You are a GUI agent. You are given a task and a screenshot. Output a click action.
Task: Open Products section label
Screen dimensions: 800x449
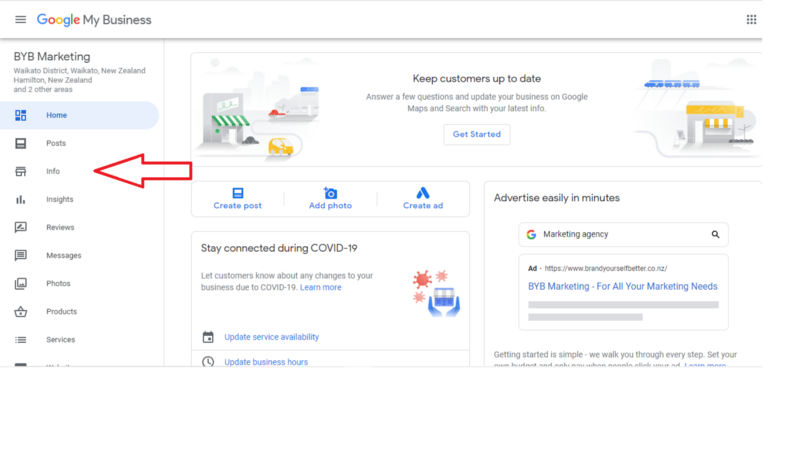click(62, 312)
